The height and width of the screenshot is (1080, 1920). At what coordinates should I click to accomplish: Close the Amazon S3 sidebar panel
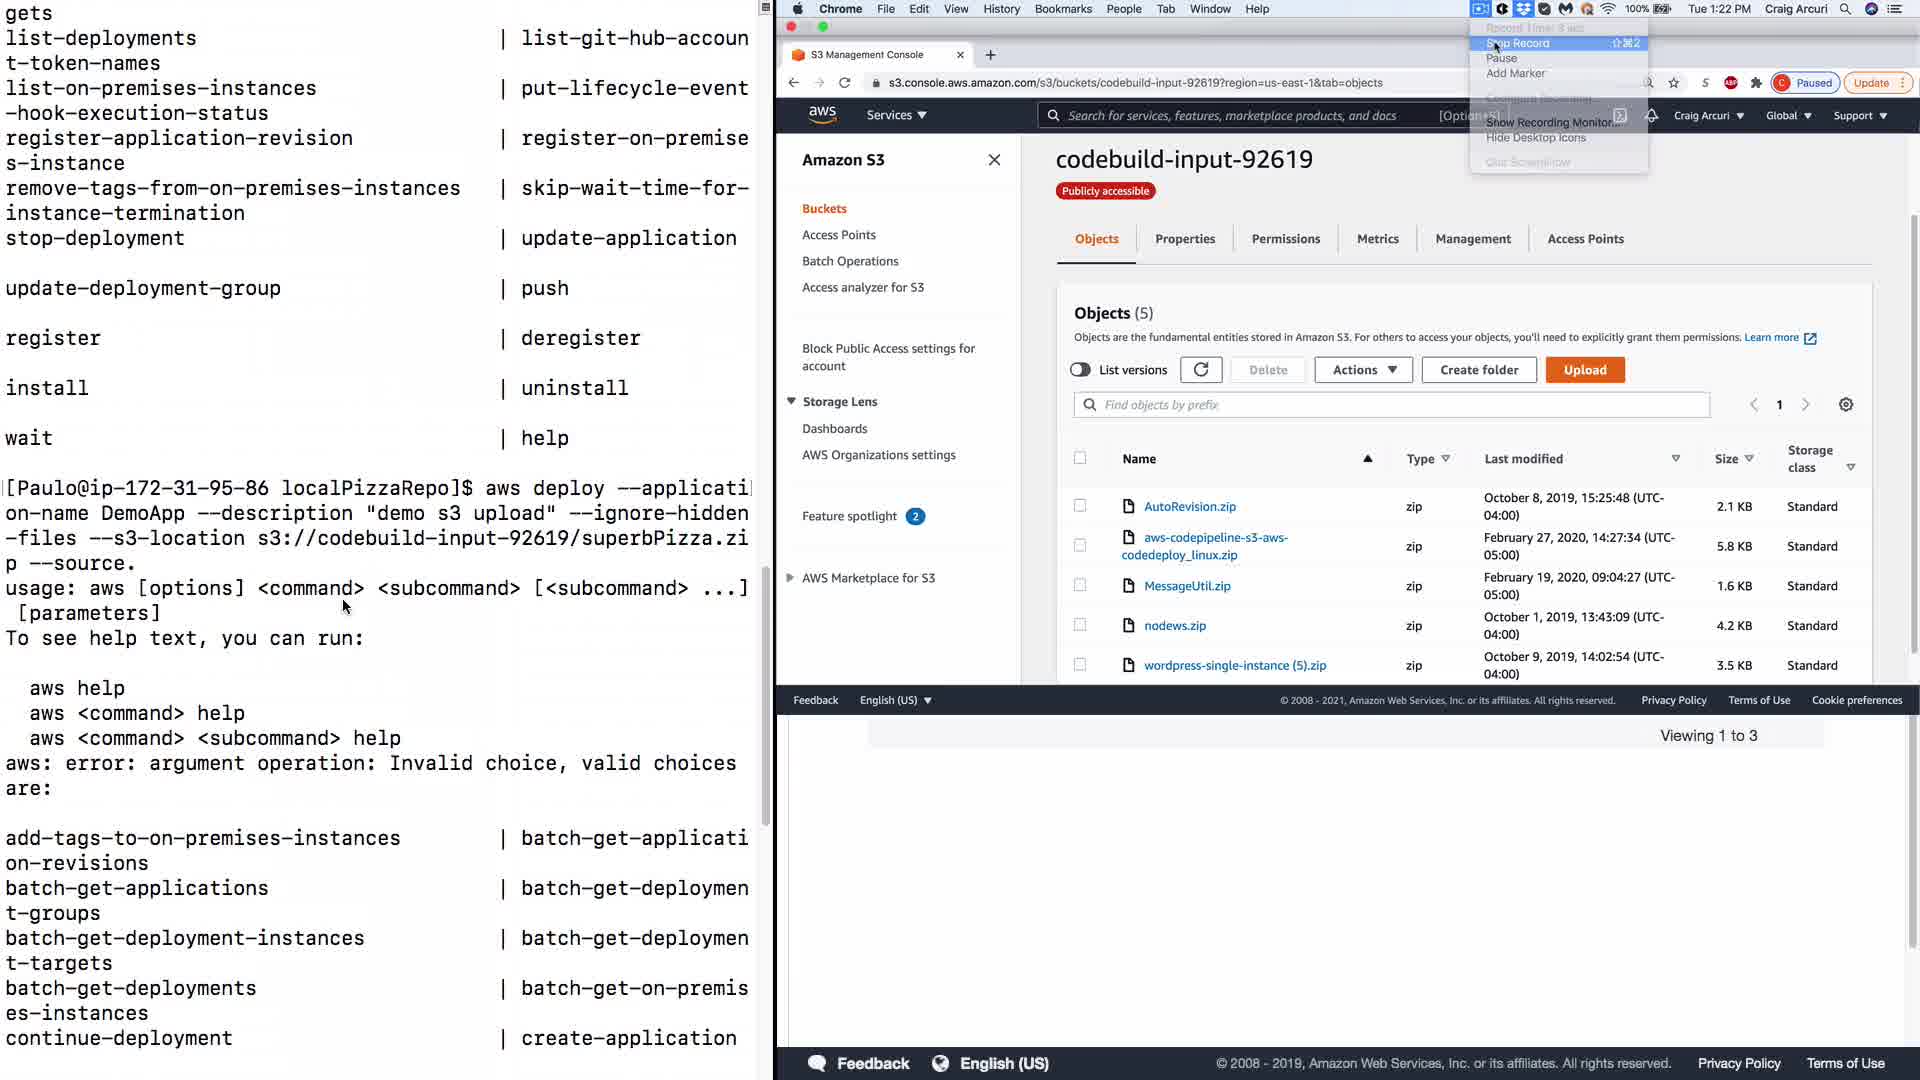click(994, 160)
